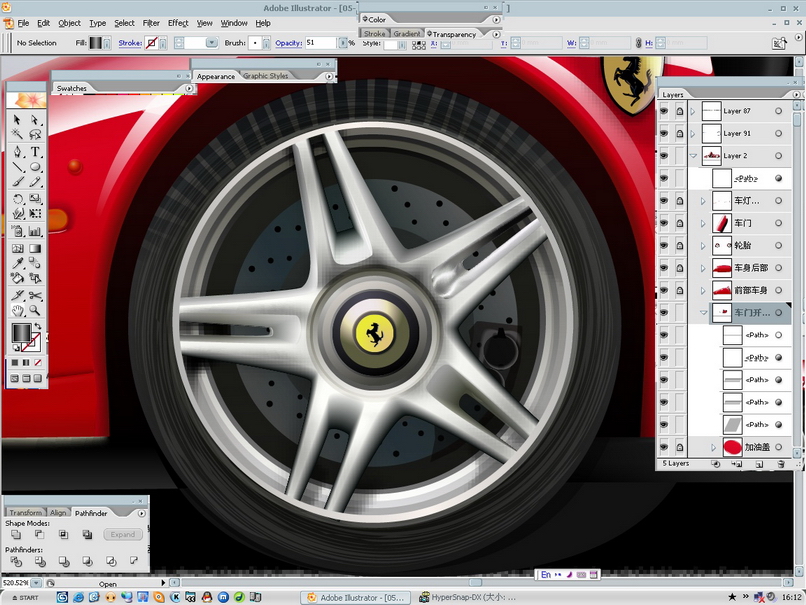
Task: Delete selection with Layers trash icon
Action: pyautogui.click(x=781, y=464)
